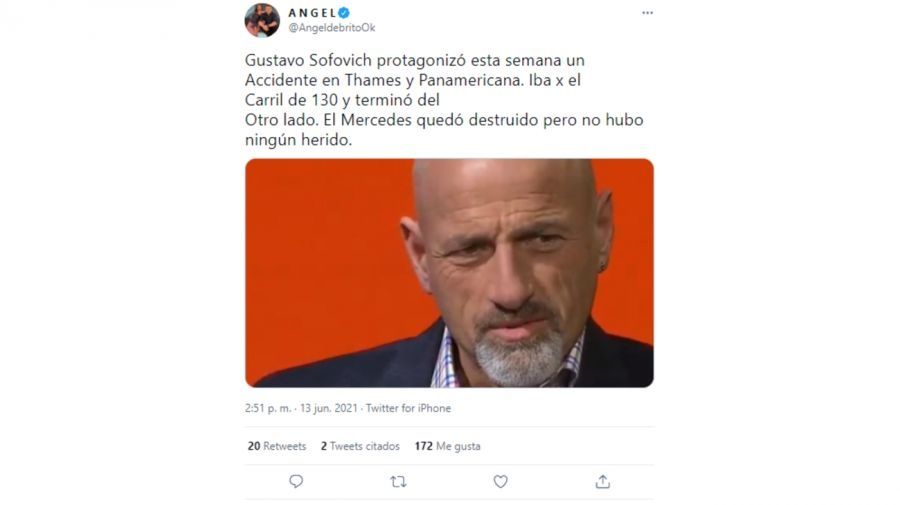Like the tweet with the heart icon

[x=501, y=482]
